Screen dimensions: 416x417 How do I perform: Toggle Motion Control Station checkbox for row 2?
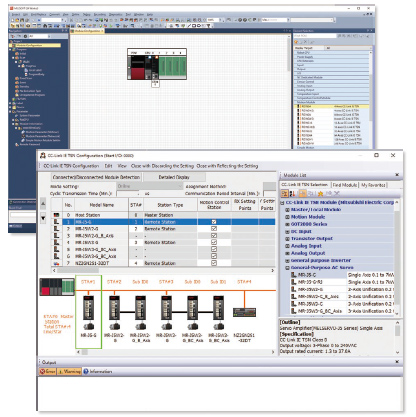coord(214,229)
